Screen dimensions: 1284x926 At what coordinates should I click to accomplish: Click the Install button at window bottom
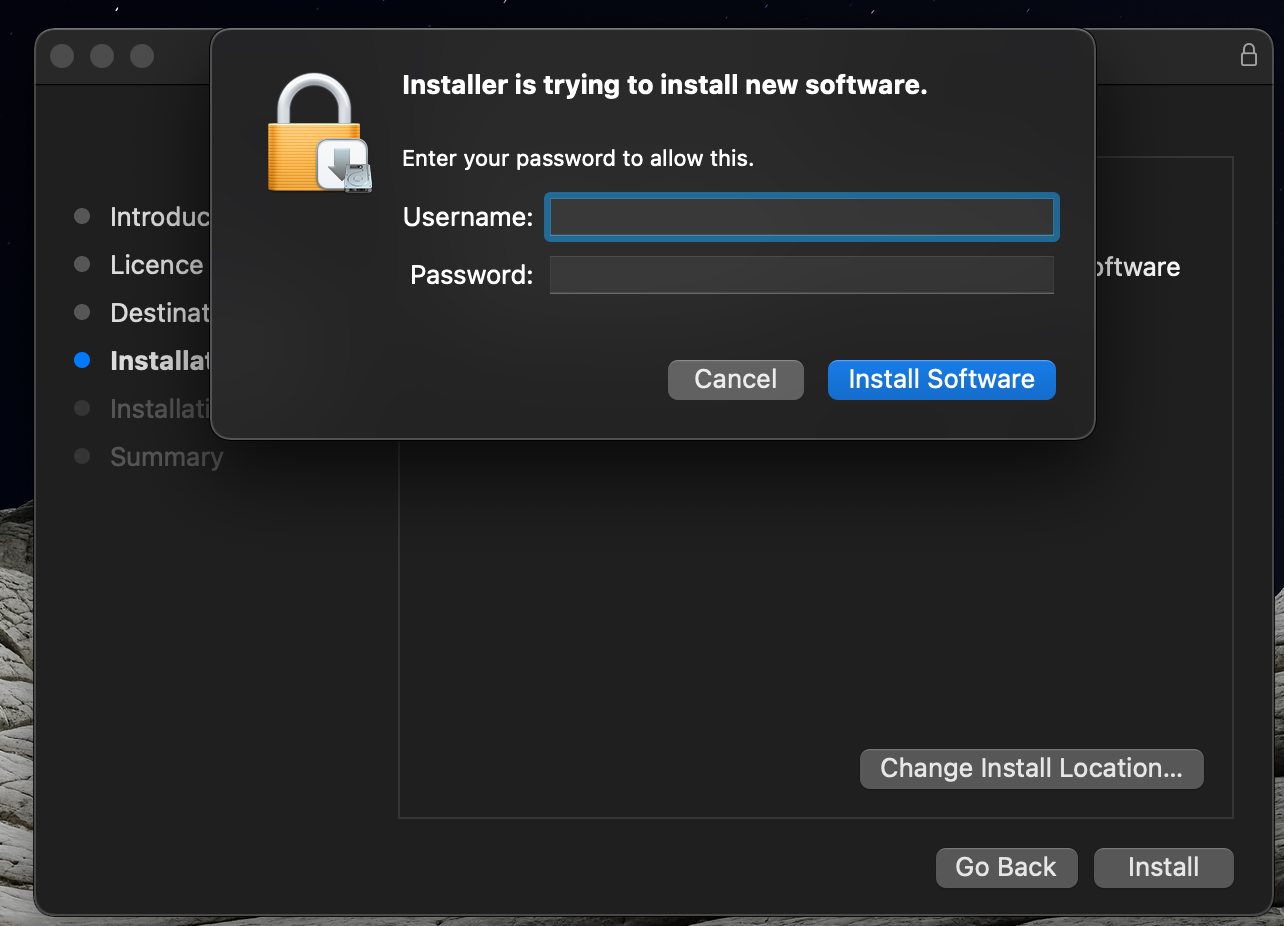pos(1164,867)
